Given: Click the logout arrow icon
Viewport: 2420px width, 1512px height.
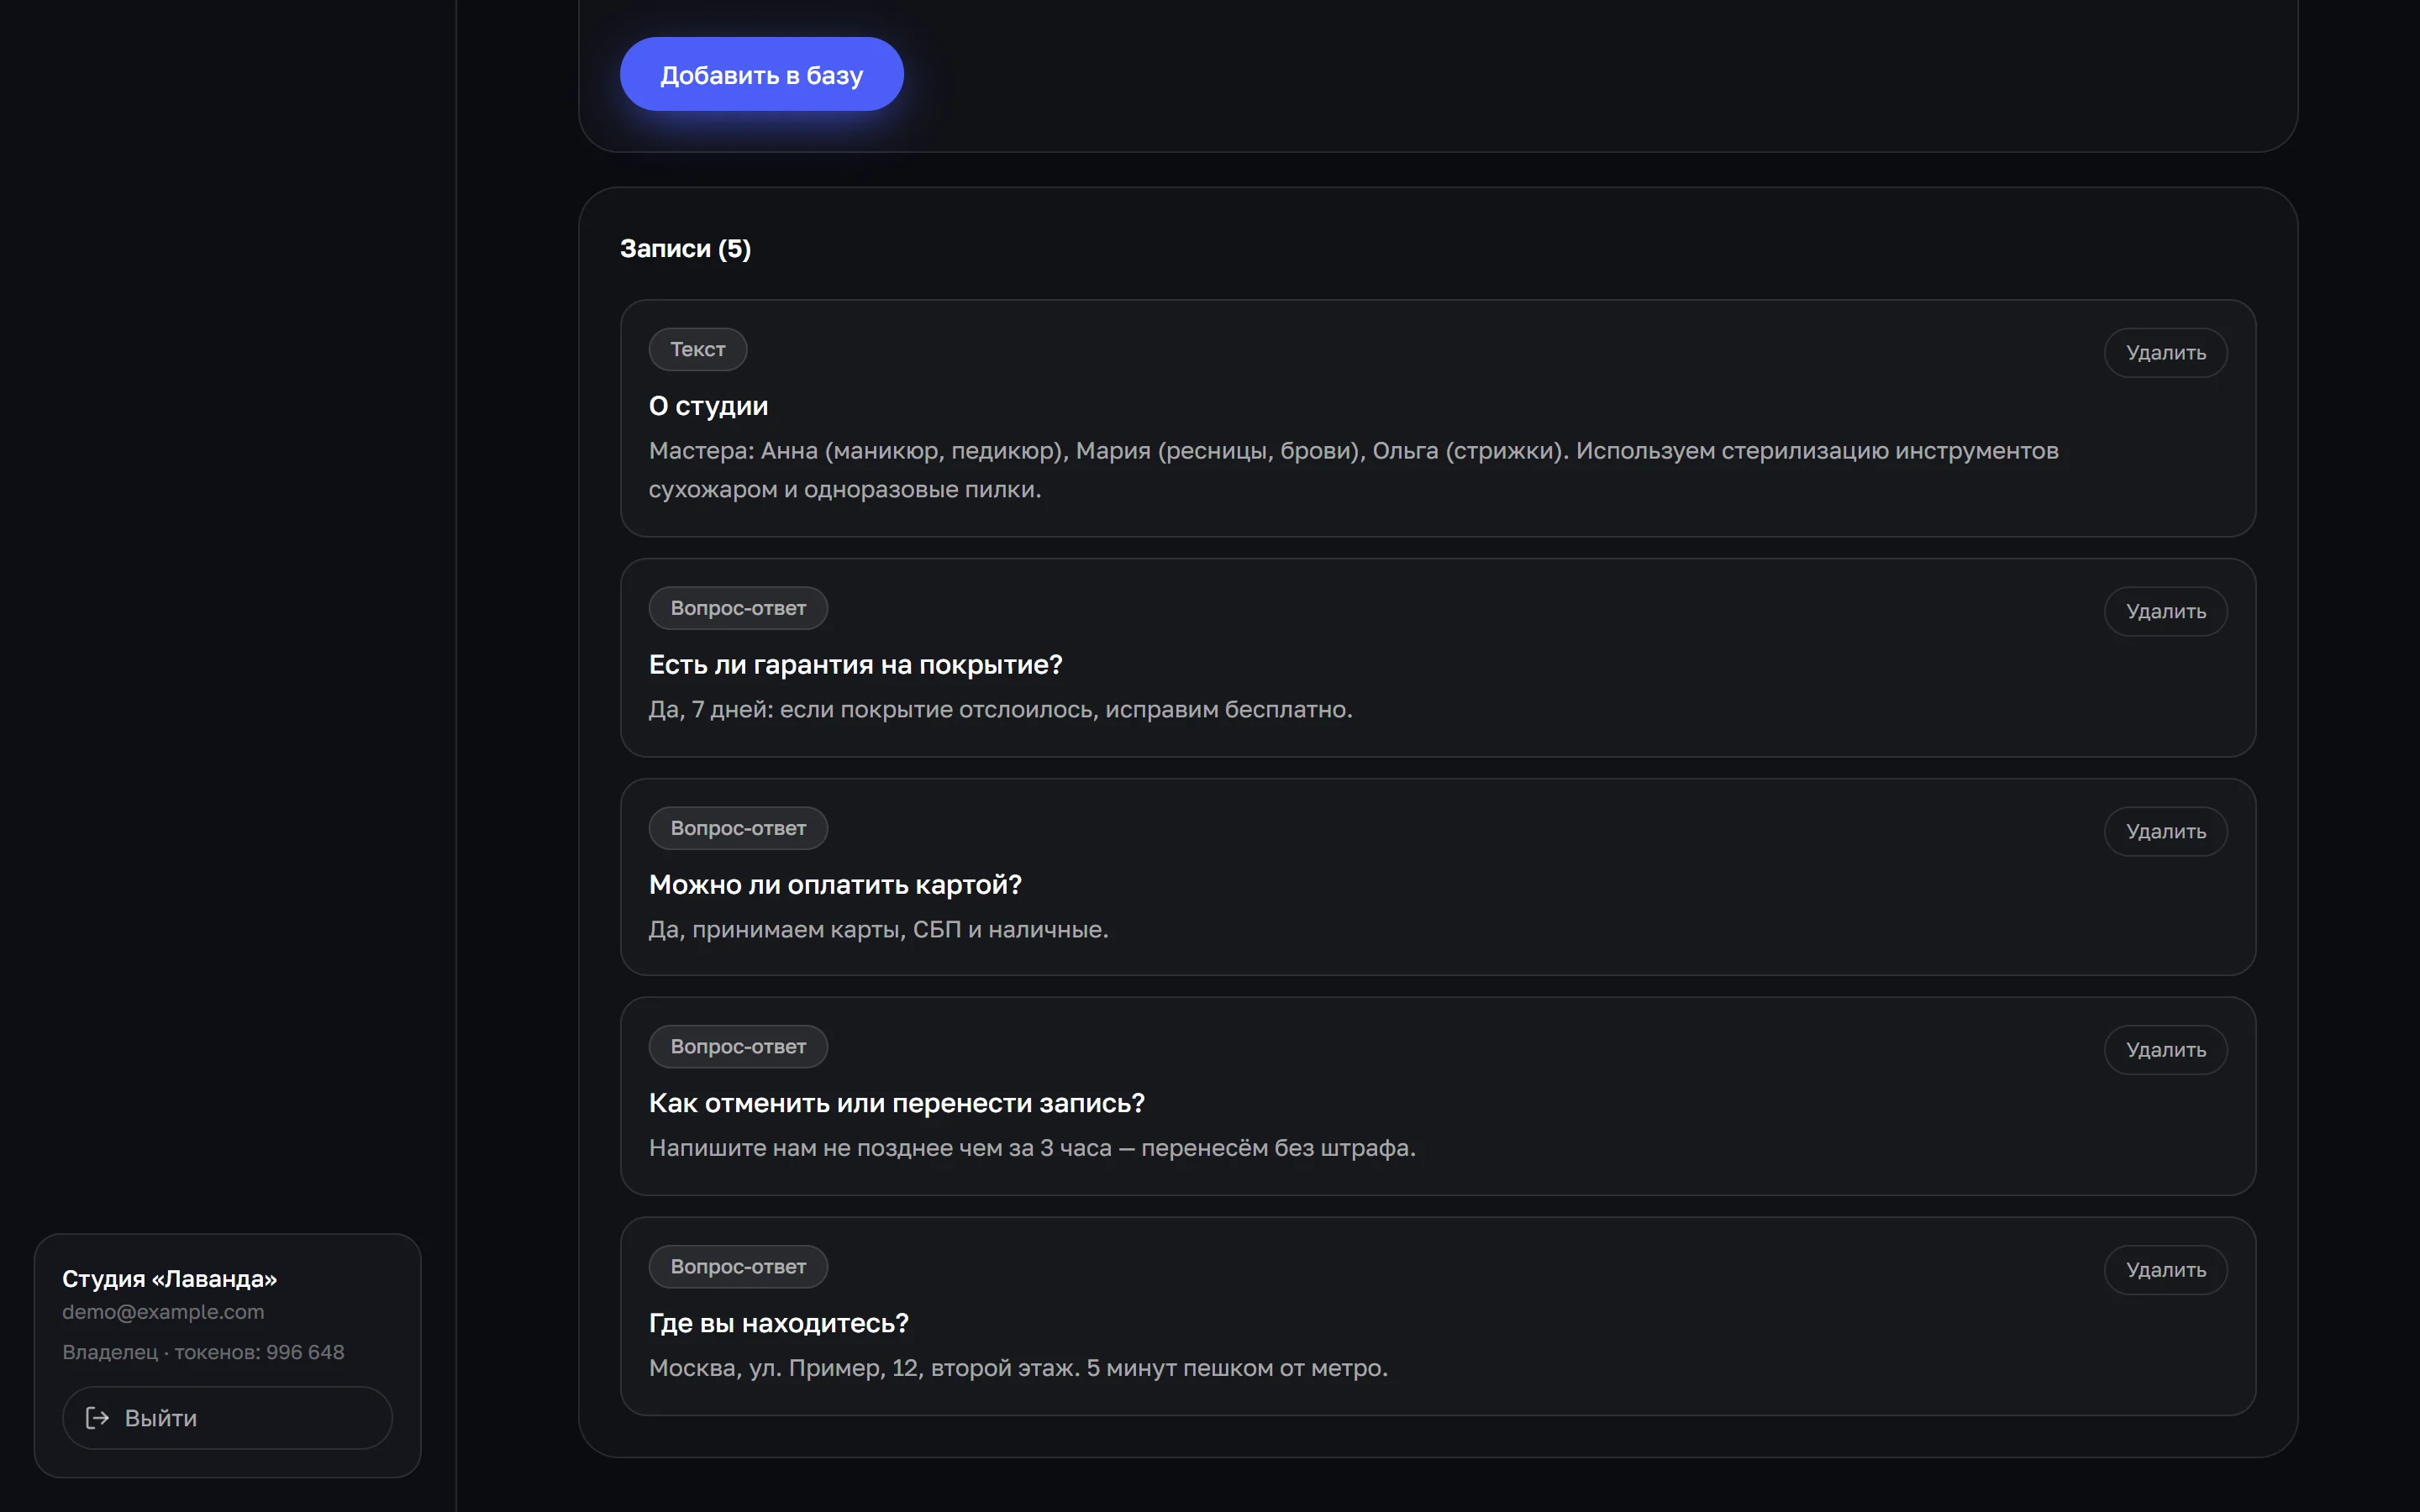Looking at the screenshot, I should [97, 1417].
